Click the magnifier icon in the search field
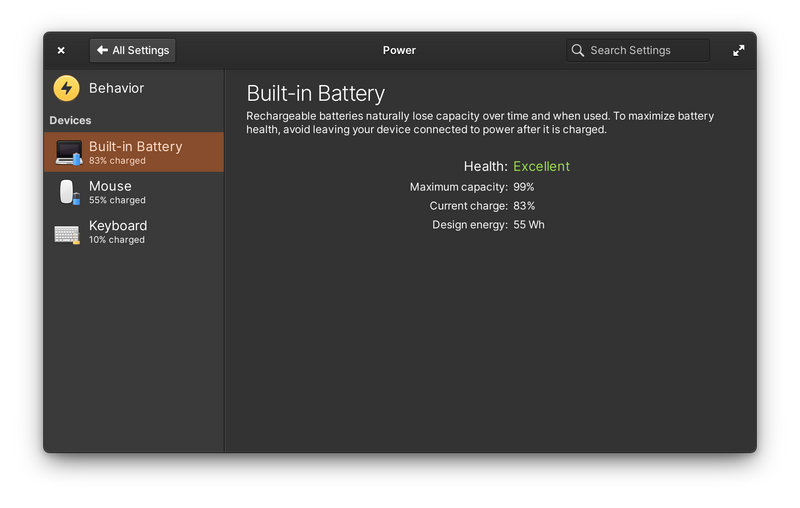The height and width of the screenshot is (508, 800). pos(578,50)
